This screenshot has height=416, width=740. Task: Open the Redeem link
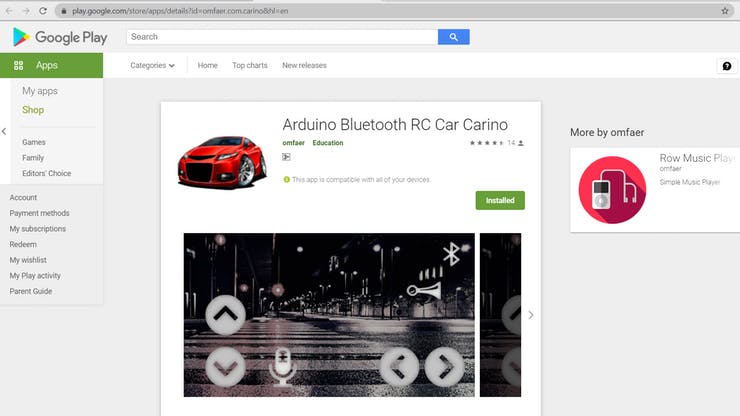(x=23, y=244)
